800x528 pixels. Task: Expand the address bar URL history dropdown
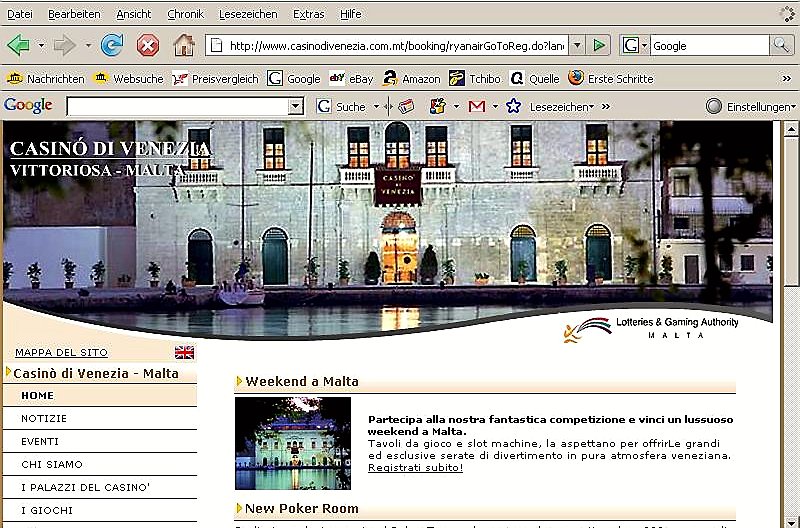(575, 45)
